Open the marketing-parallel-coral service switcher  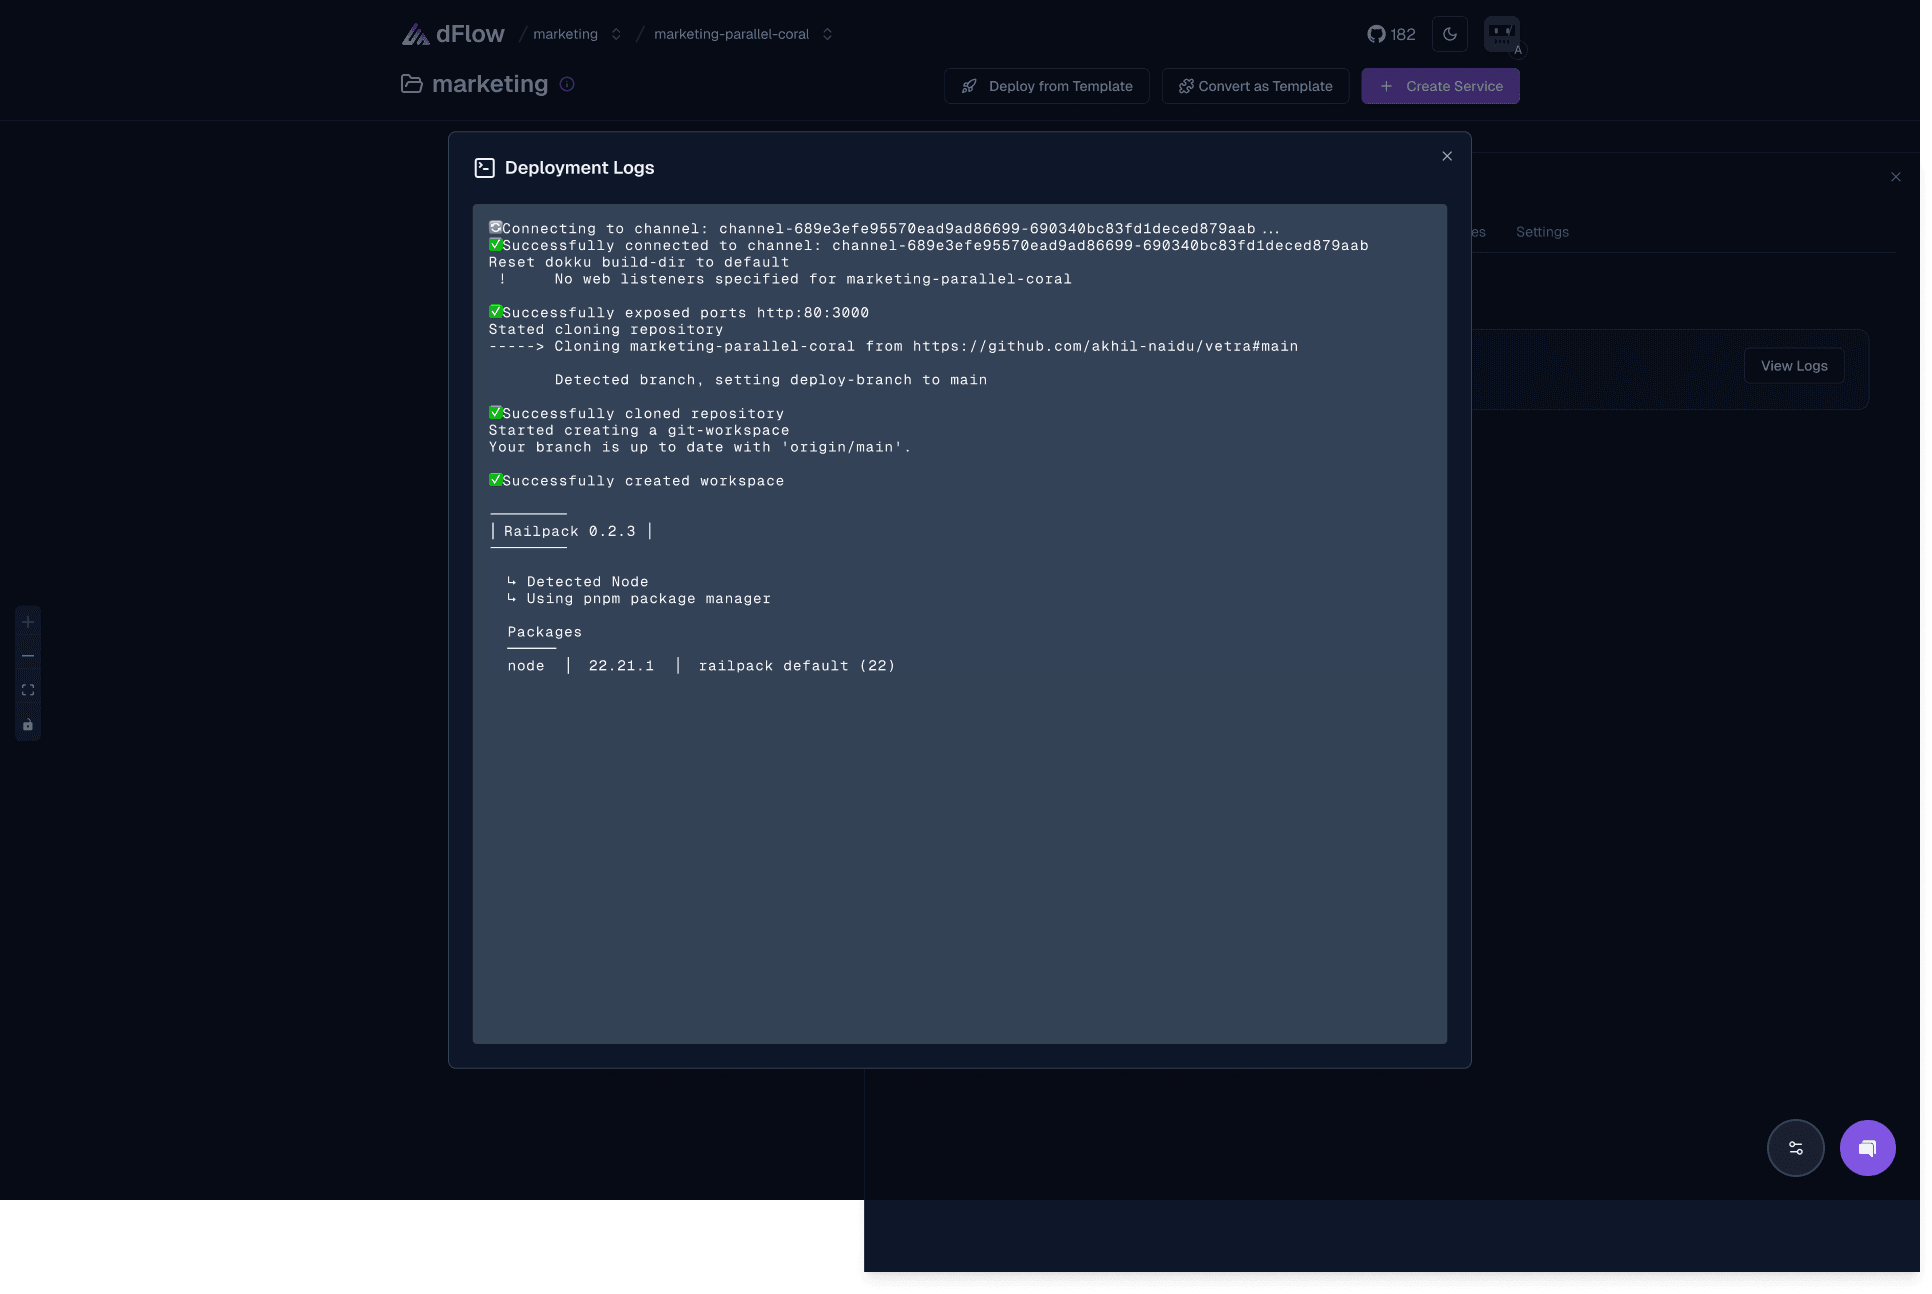tap(827, 33)
